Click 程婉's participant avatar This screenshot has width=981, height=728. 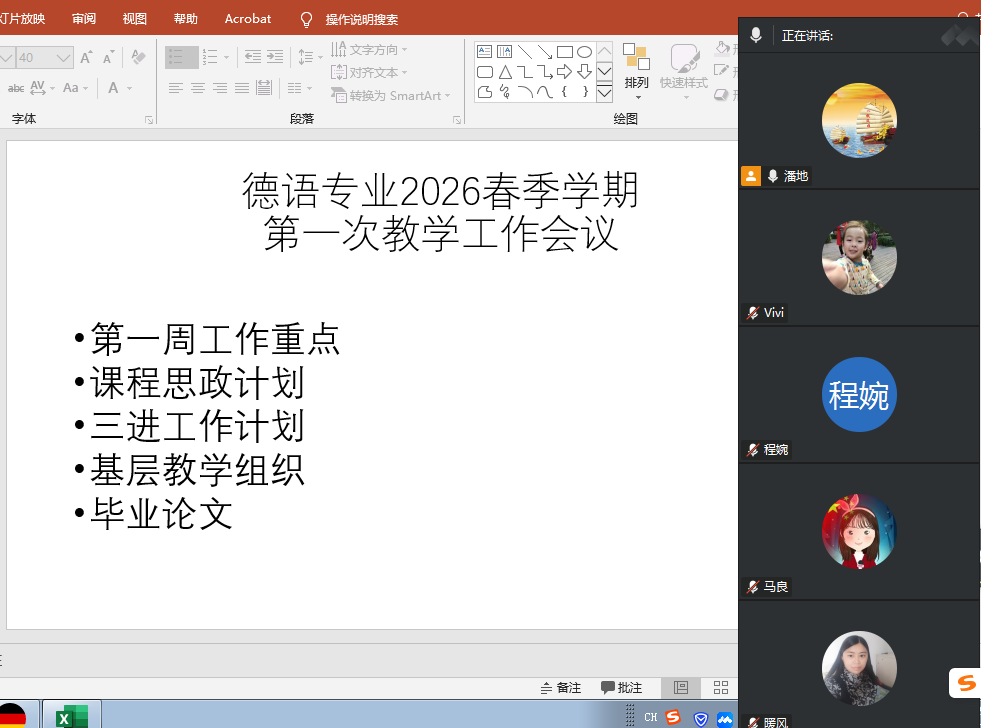click(x=859, y=394)
